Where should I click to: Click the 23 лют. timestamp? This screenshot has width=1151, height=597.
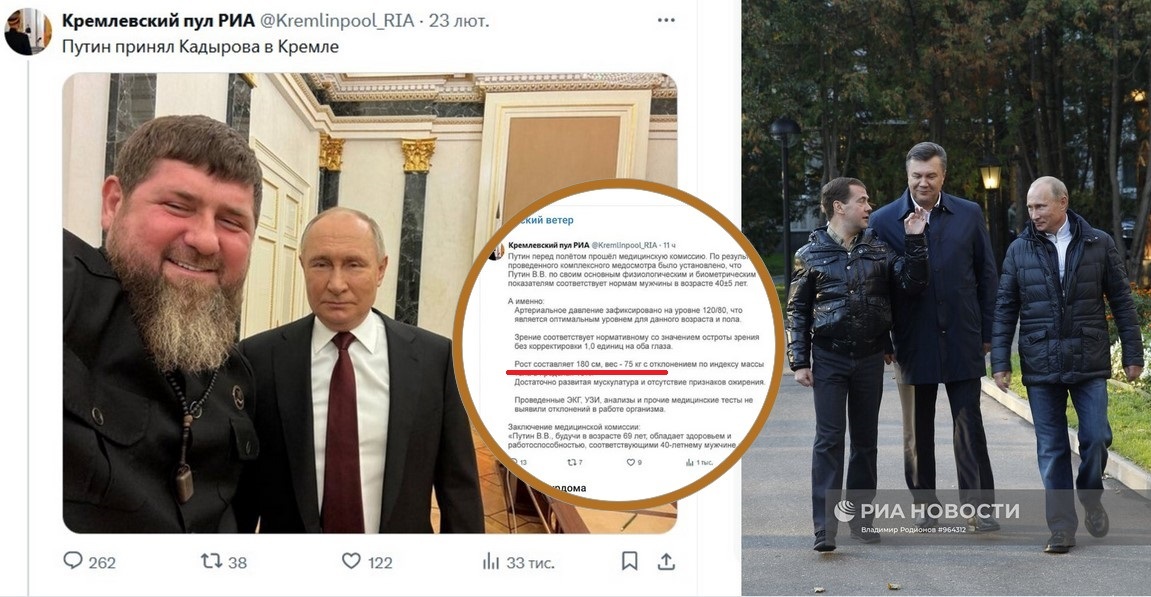tap(459, 21)
